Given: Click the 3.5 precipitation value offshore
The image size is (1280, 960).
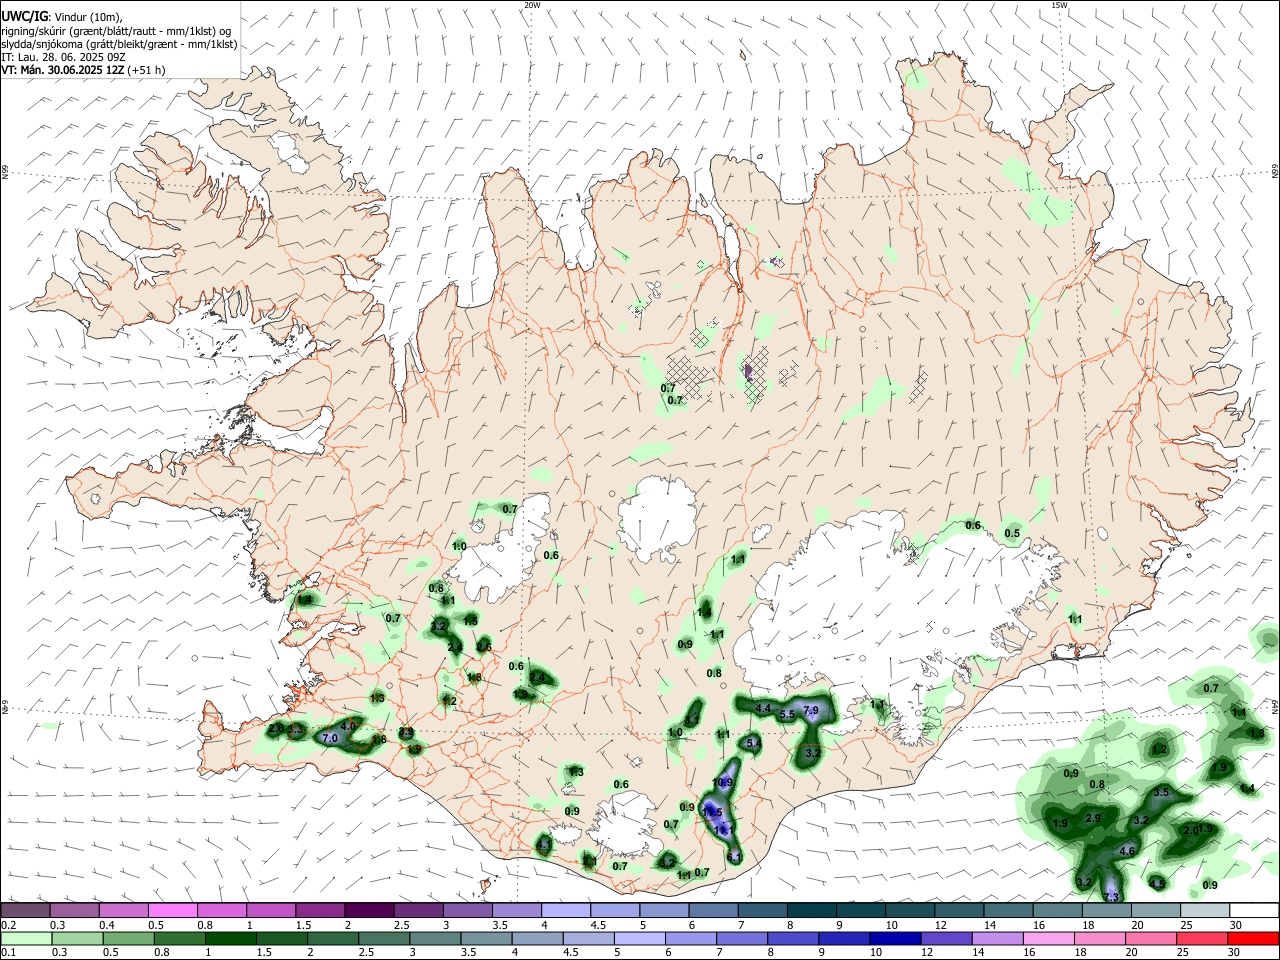Looking at the screenshot, I should pyautogui.click(x=1161, y=792).
